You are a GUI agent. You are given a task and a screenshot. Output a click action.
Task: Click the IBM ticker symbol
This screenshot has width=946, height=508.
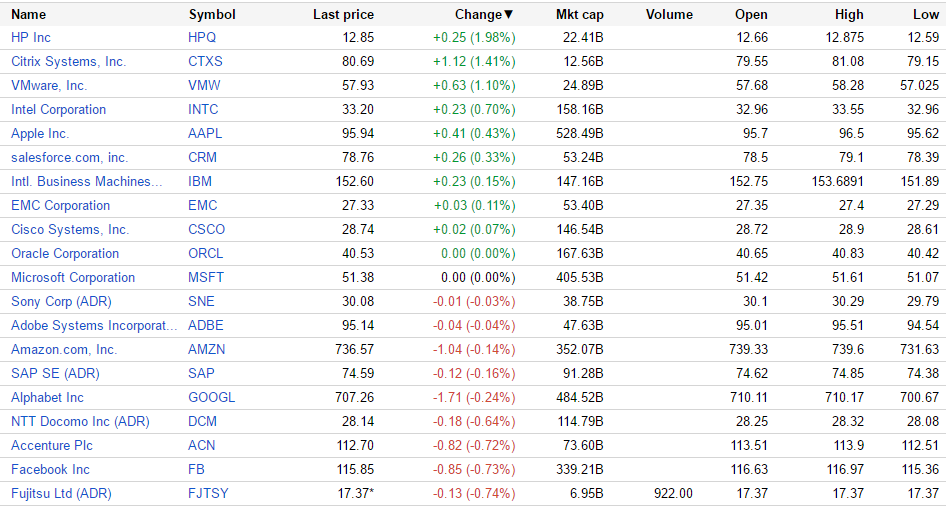tap(200, 181)
